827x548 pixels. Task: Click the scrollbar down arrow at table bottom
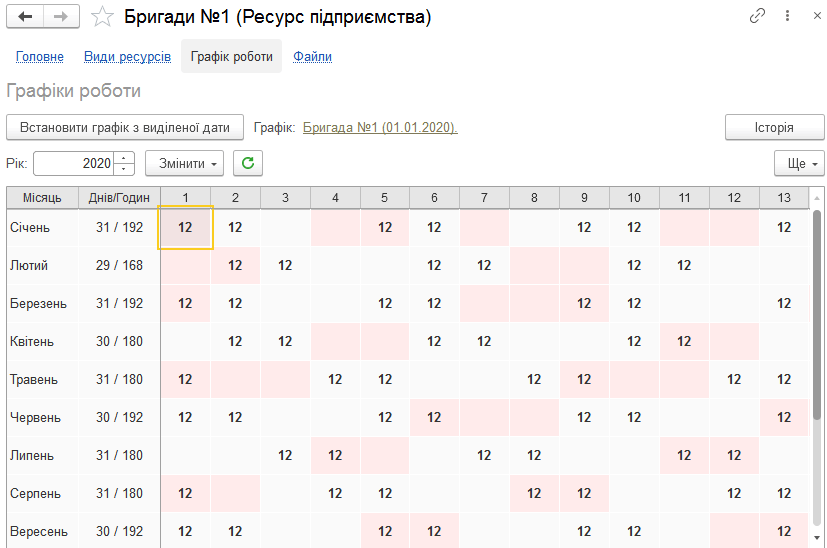[x=817, y=538]
